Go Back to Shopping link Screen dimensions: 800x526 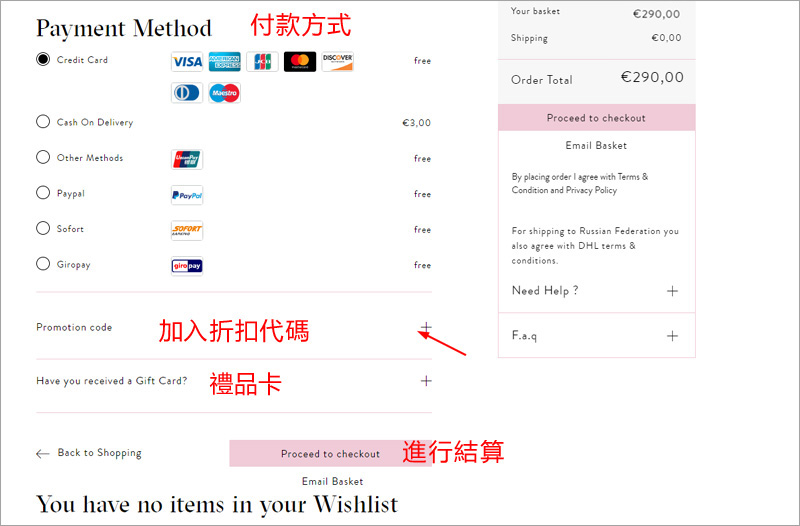(89, 453)
